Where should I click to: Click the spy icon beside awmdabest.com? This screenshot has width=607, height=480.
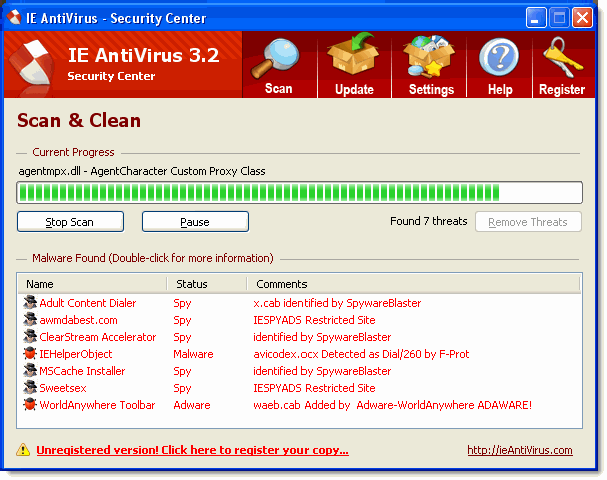click(30, 319)
